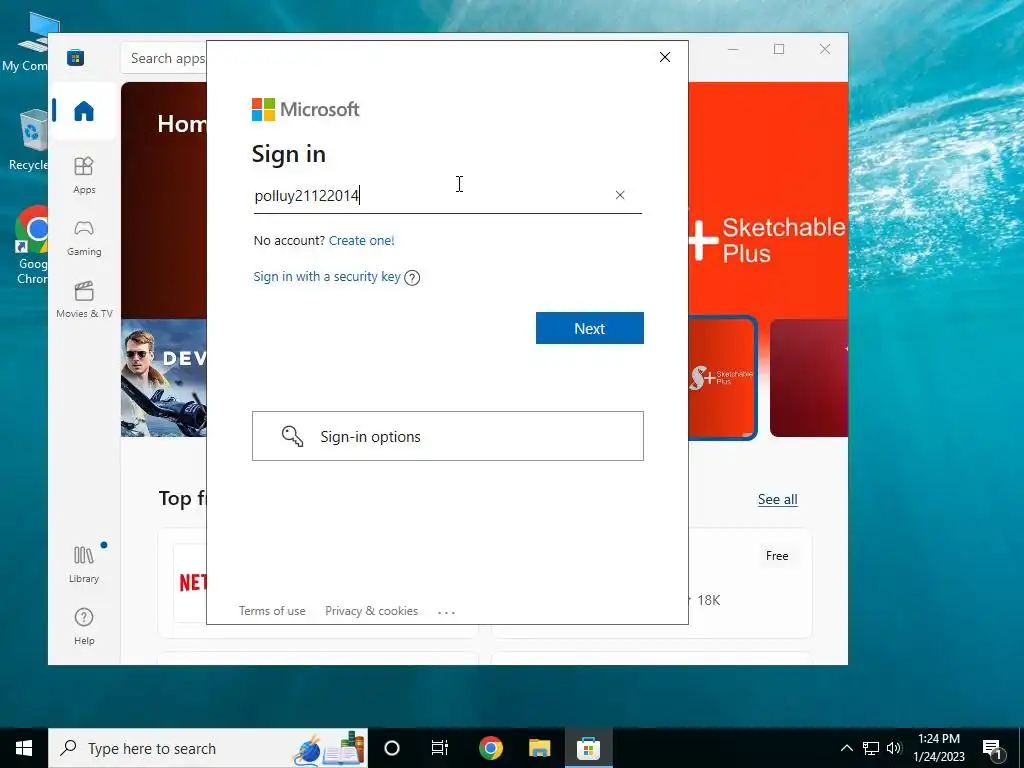Minimize the Microsoft Store window
Viewport: 1024px width, 768px height.
click(733, 50)
